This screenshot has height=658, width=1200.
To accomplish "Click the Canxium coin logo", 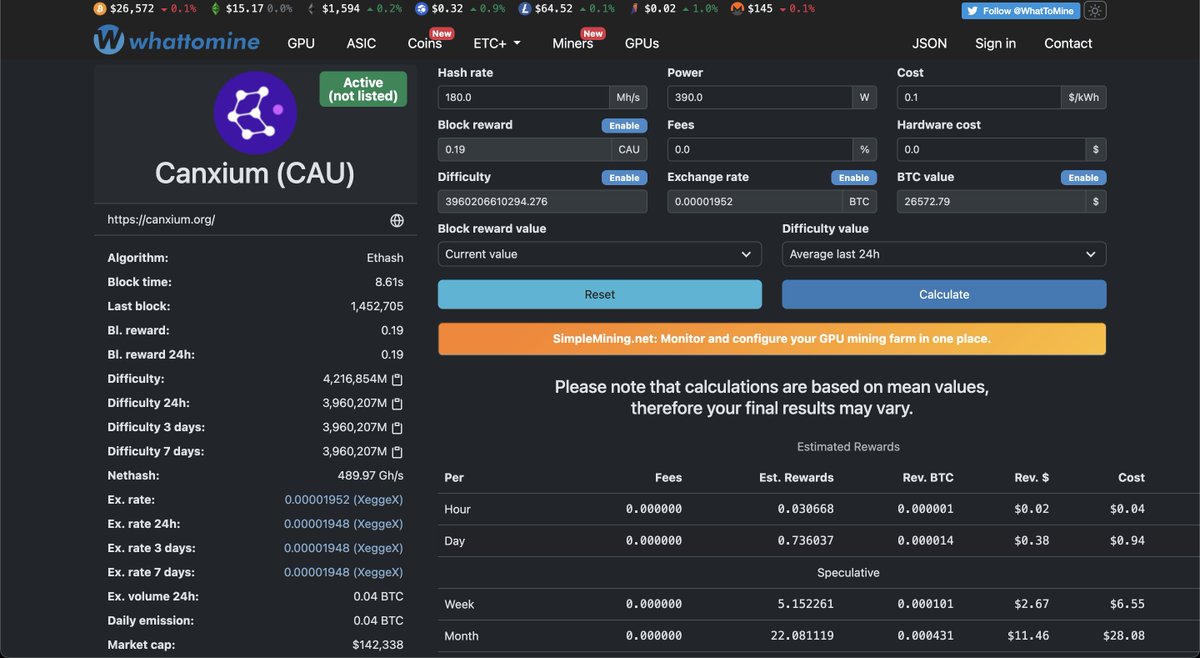I will [x=255, y=112].
